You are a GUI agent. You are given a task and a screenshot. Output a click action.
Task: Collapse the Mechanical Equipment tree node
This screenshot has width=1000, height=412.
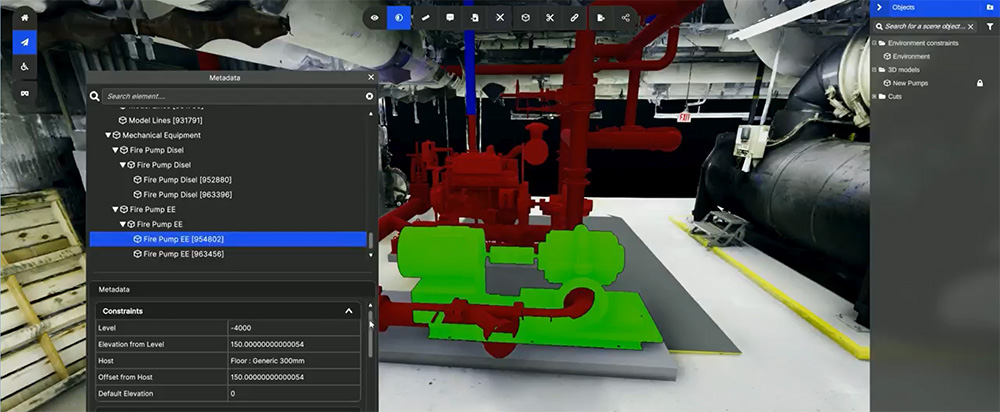click(x=108, y=135)
